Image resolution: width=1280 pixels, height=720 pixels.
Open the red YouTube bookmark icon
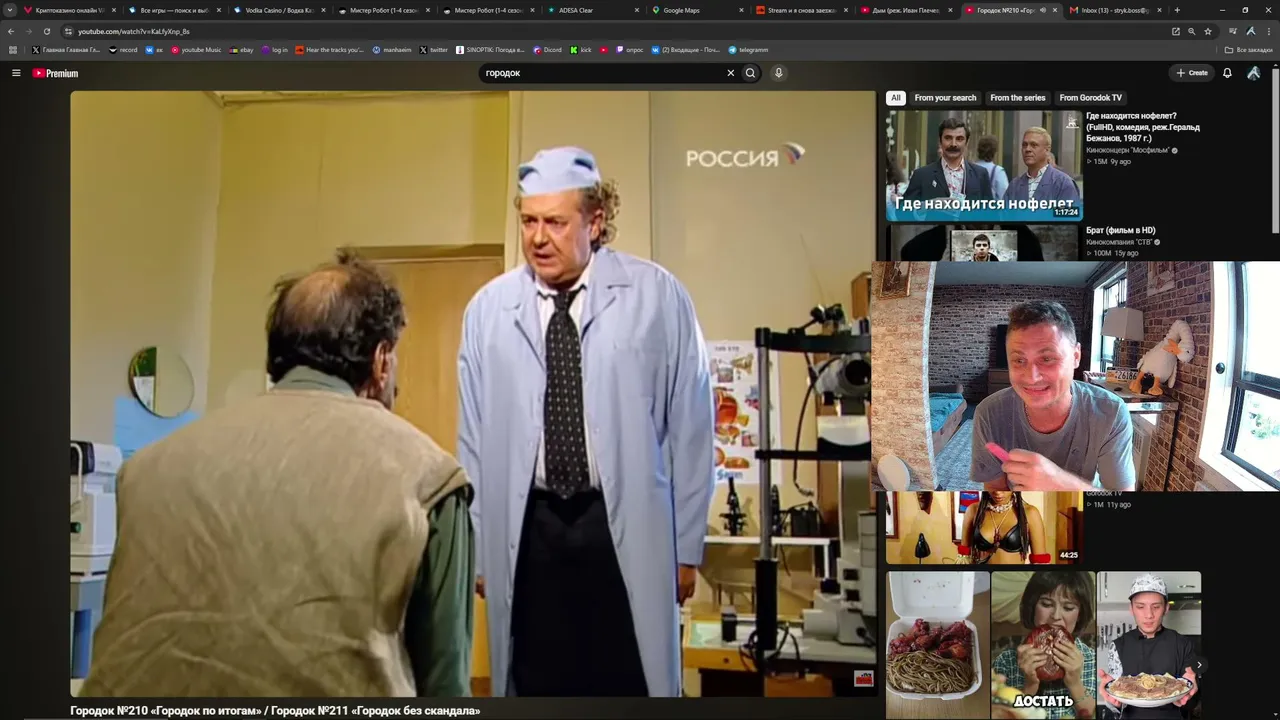[x=604, y=50]
